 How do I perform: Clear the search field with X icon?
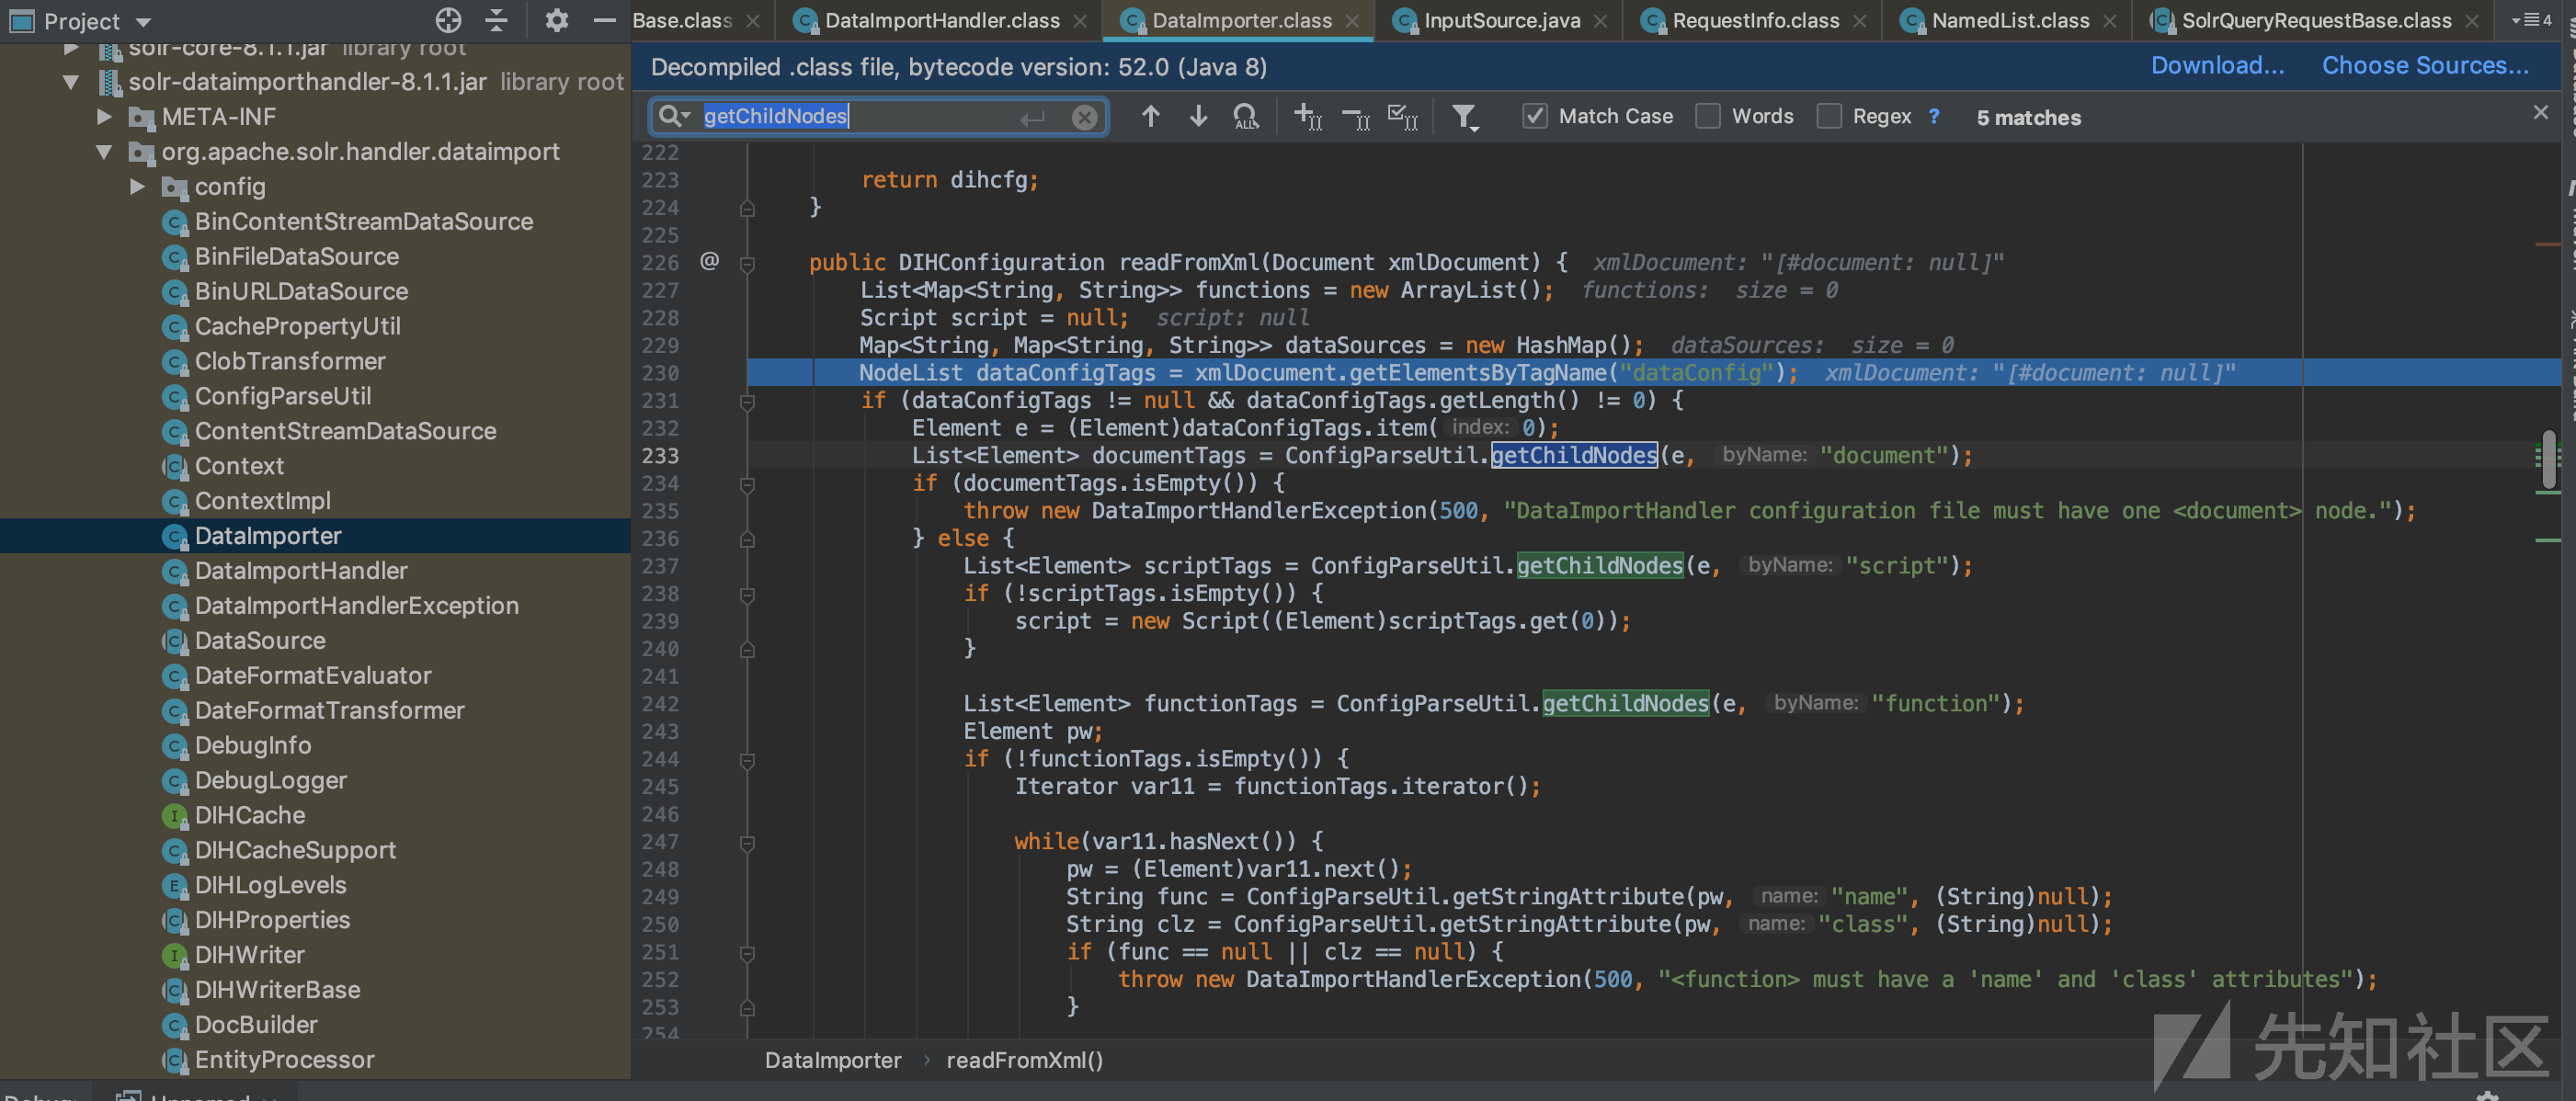point(1084,117)
